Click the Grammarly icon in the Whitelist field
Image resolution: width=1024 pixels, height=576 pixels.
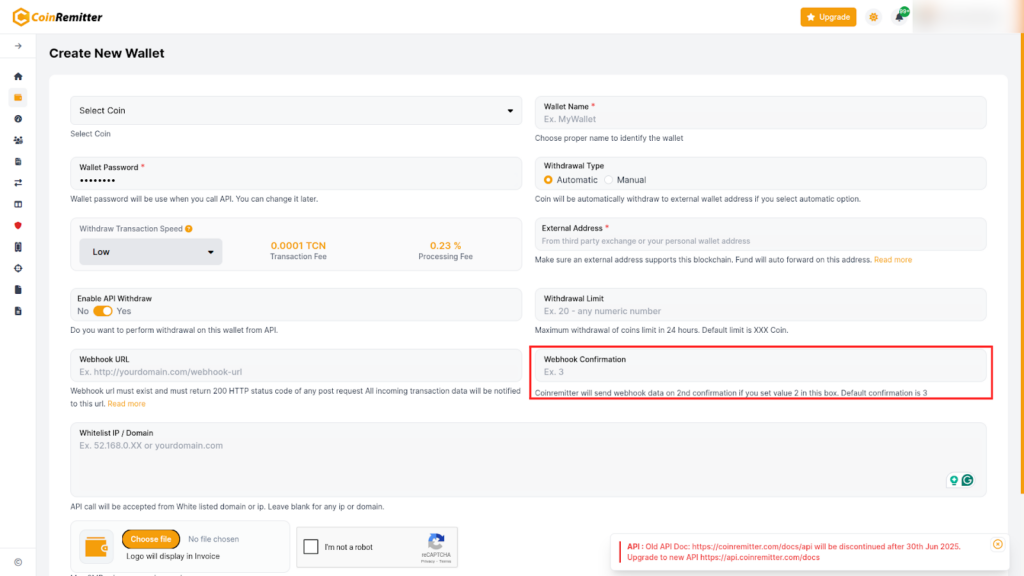[x=967, y=480]
